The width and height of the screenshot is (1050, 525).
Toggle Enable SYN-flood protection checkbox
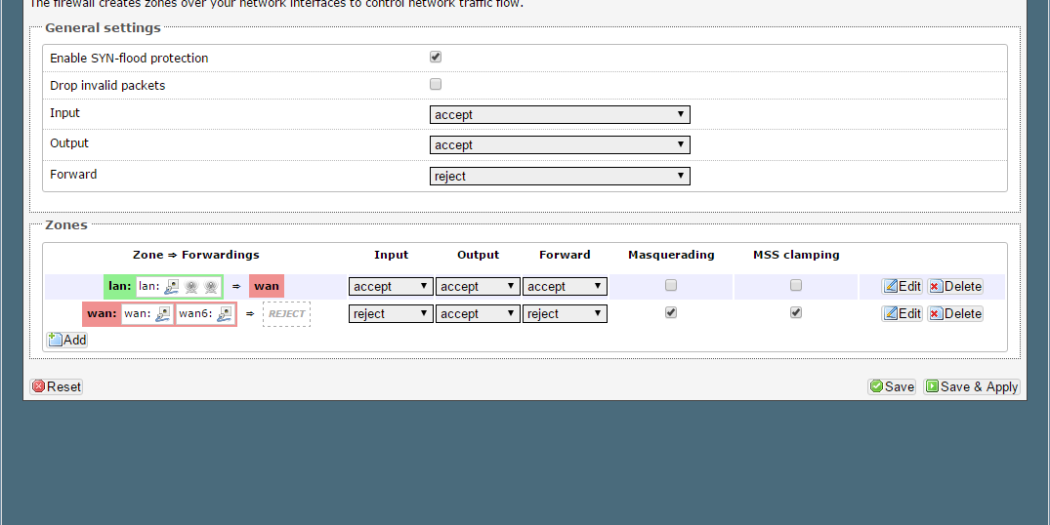(435, 58)
